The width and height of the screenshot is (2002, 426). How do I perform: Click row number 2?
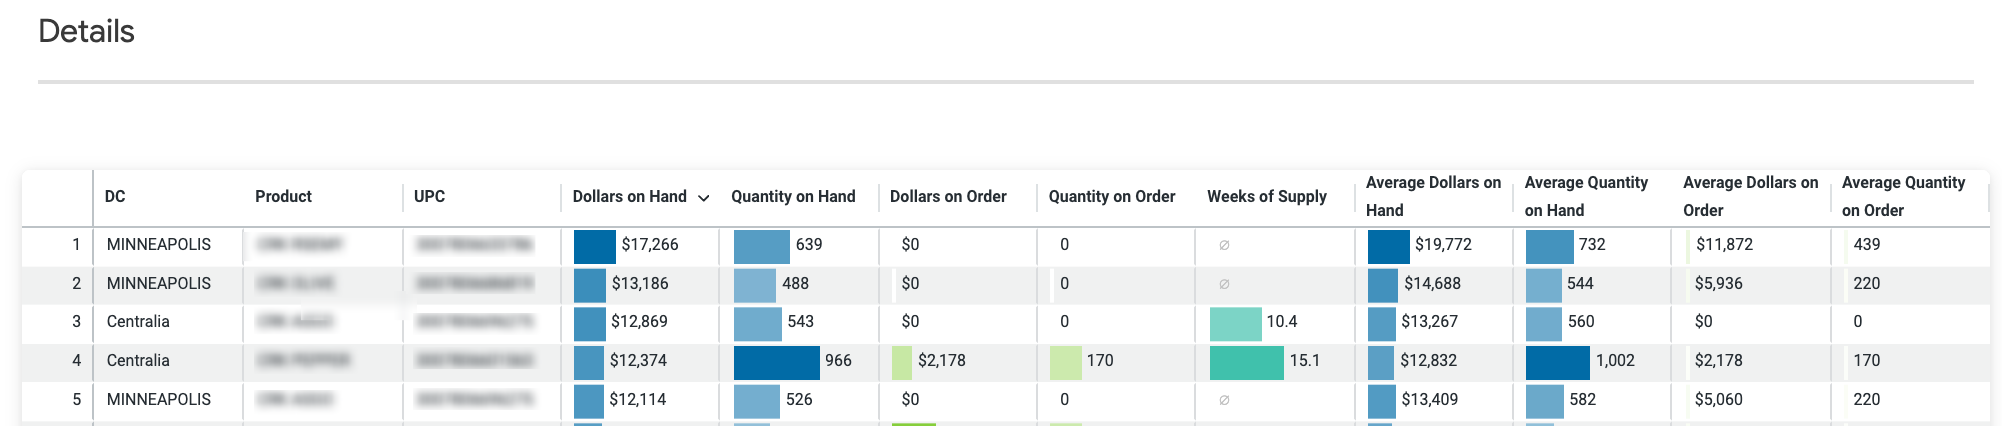tap(76, 283)
